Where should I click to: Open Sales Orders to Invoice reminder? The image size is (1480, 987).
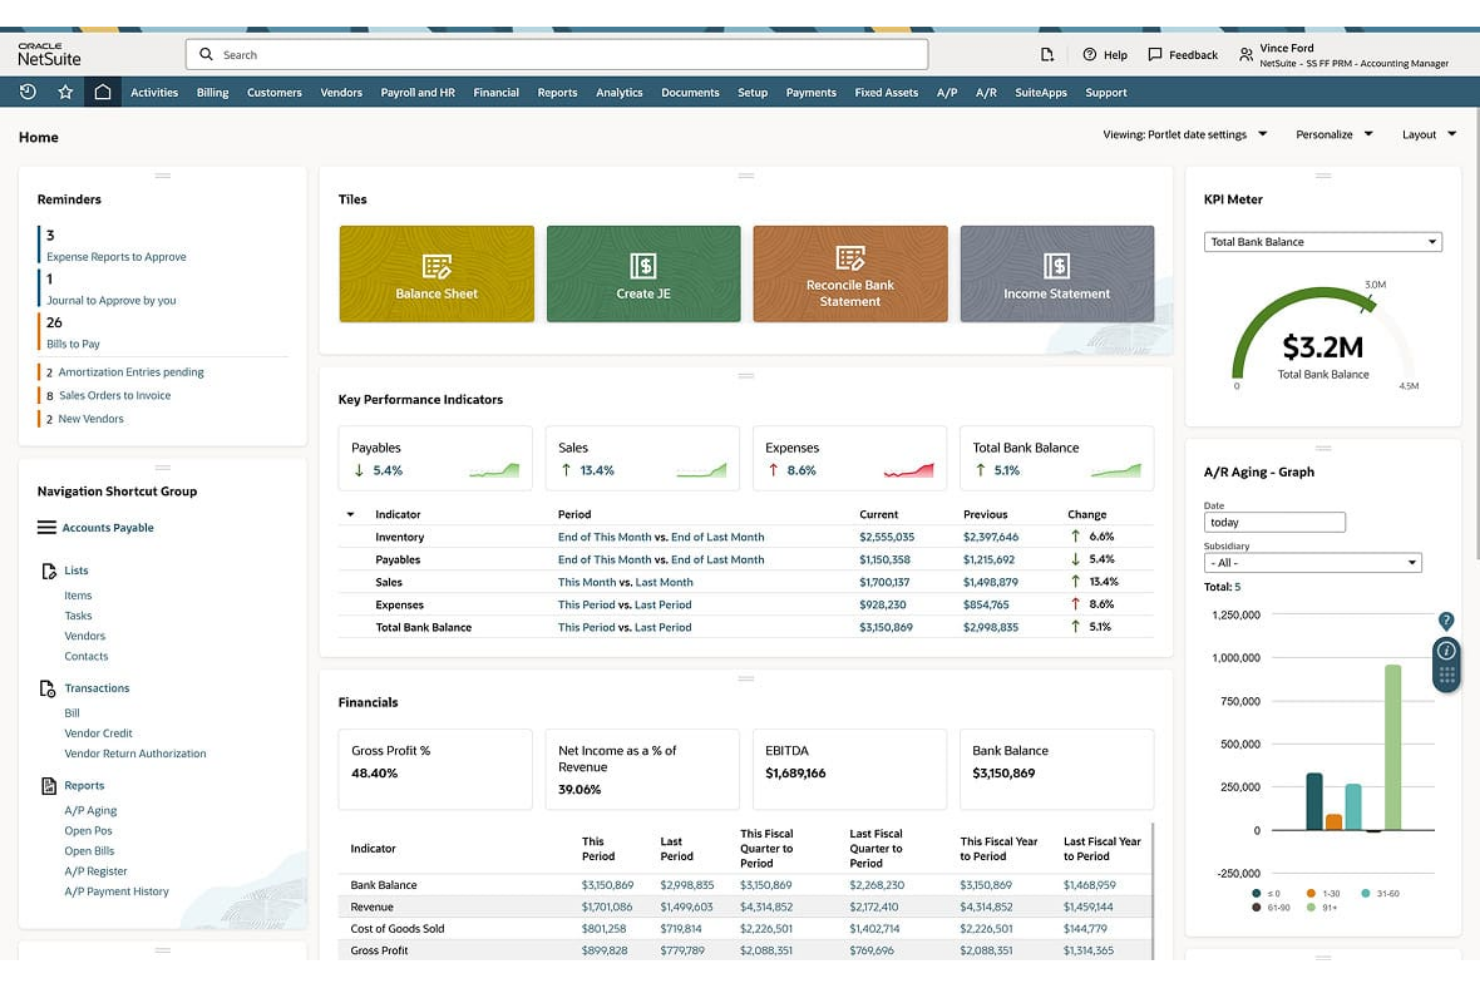[114, 395]
